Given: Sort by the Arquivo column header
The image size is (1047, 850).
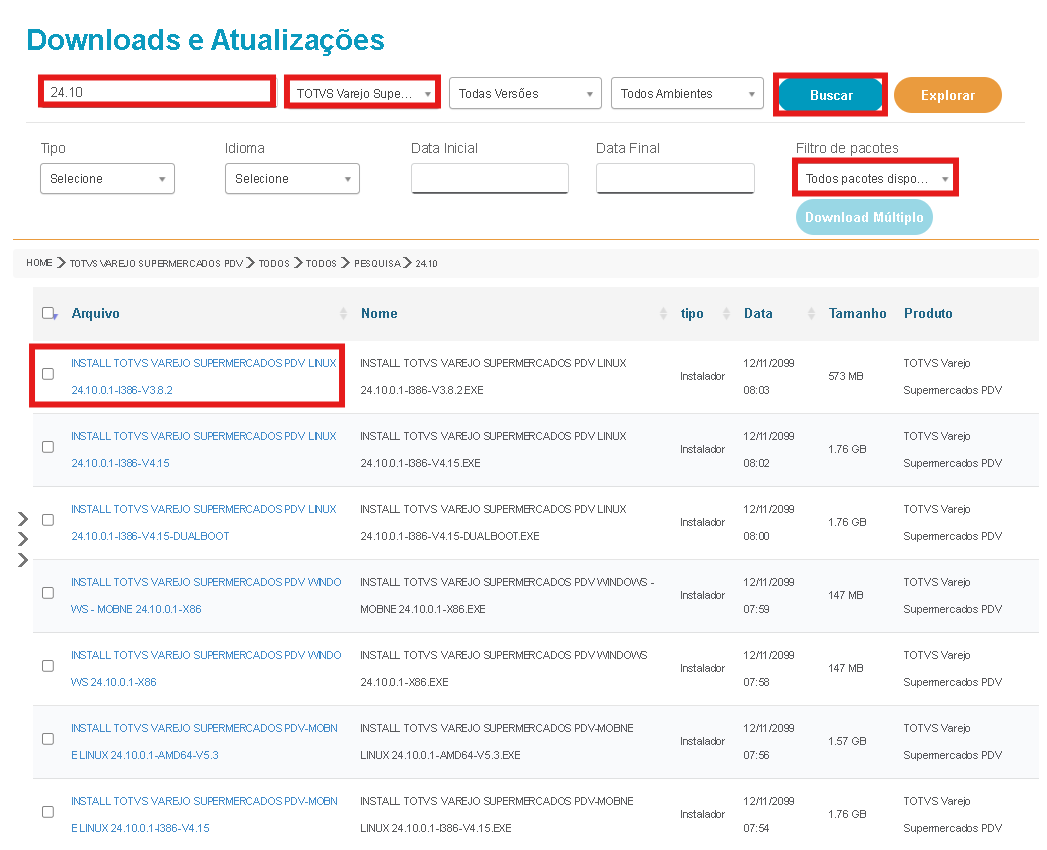Looking at the screenshot, I should point(95,313).
